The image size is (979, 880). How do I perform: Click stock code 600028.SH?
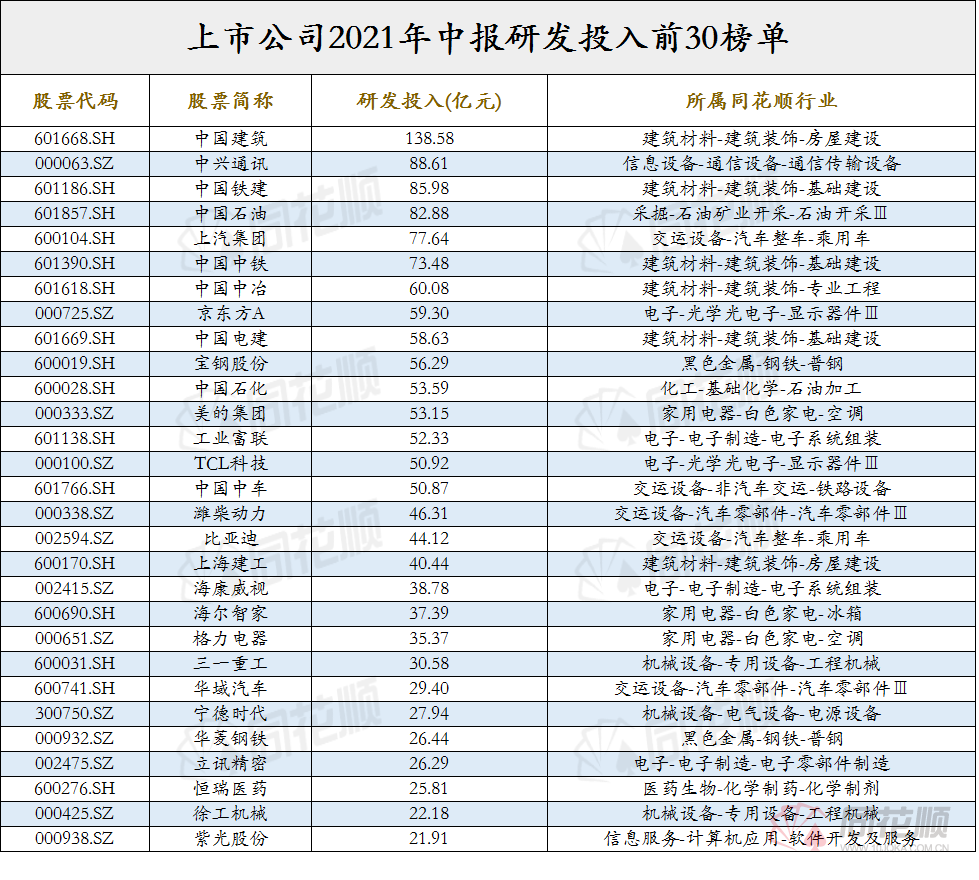74,388
